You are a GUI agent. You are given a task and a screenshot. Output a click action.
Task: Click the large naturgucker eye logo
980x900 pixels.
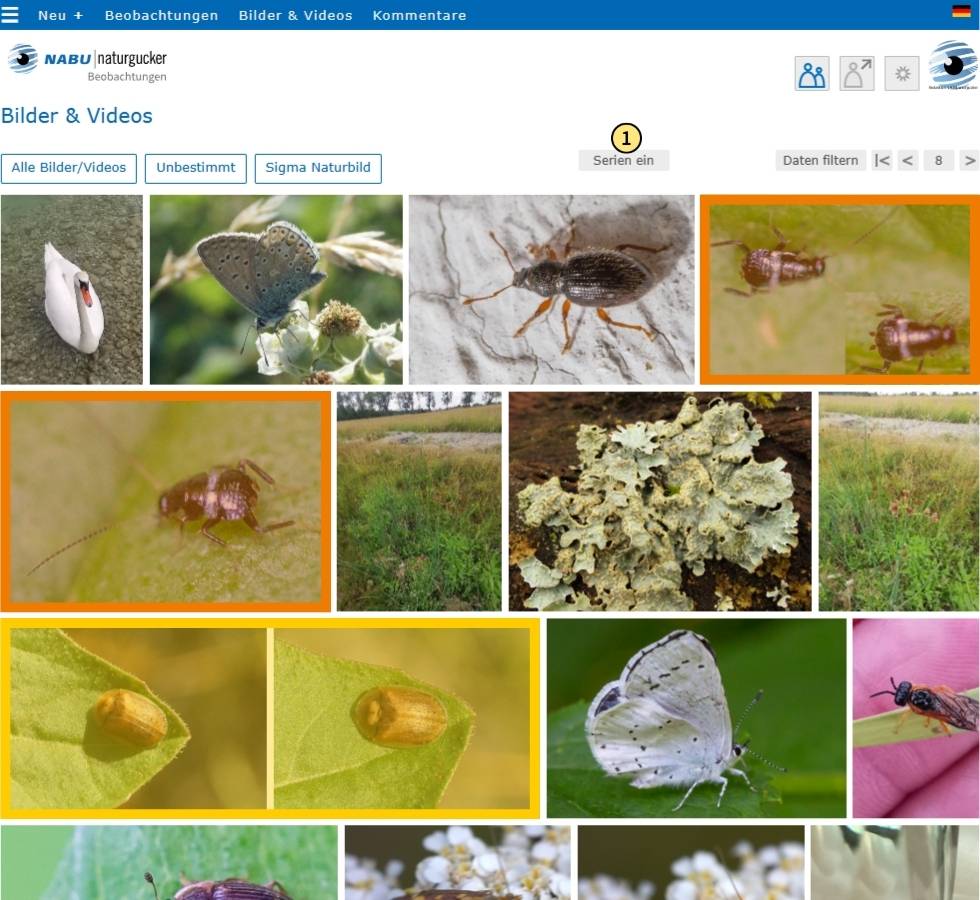[953, 65]
